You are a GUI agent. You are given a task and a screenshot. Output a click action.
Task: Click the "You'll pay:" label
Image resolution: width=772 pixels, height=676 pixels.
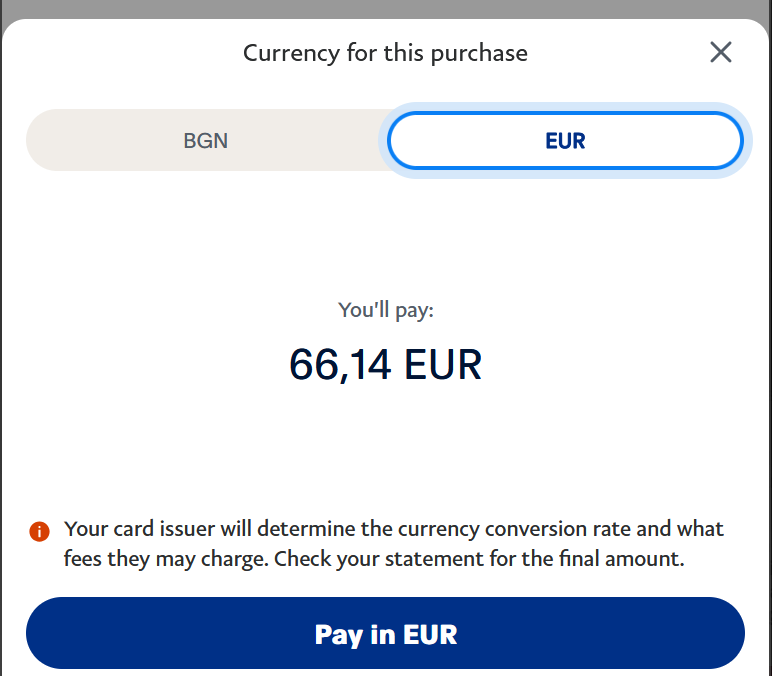[386, 310]
